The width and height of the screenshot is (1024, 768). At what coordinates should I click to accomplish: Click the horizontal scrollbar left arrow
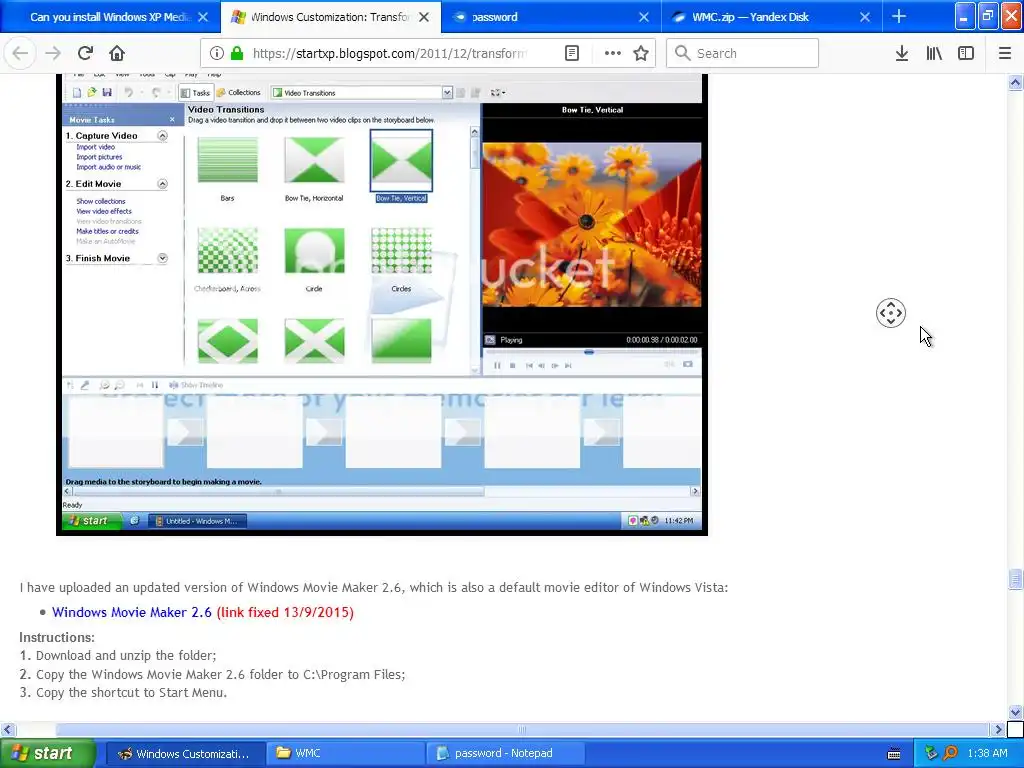click(x=7, y=729)
